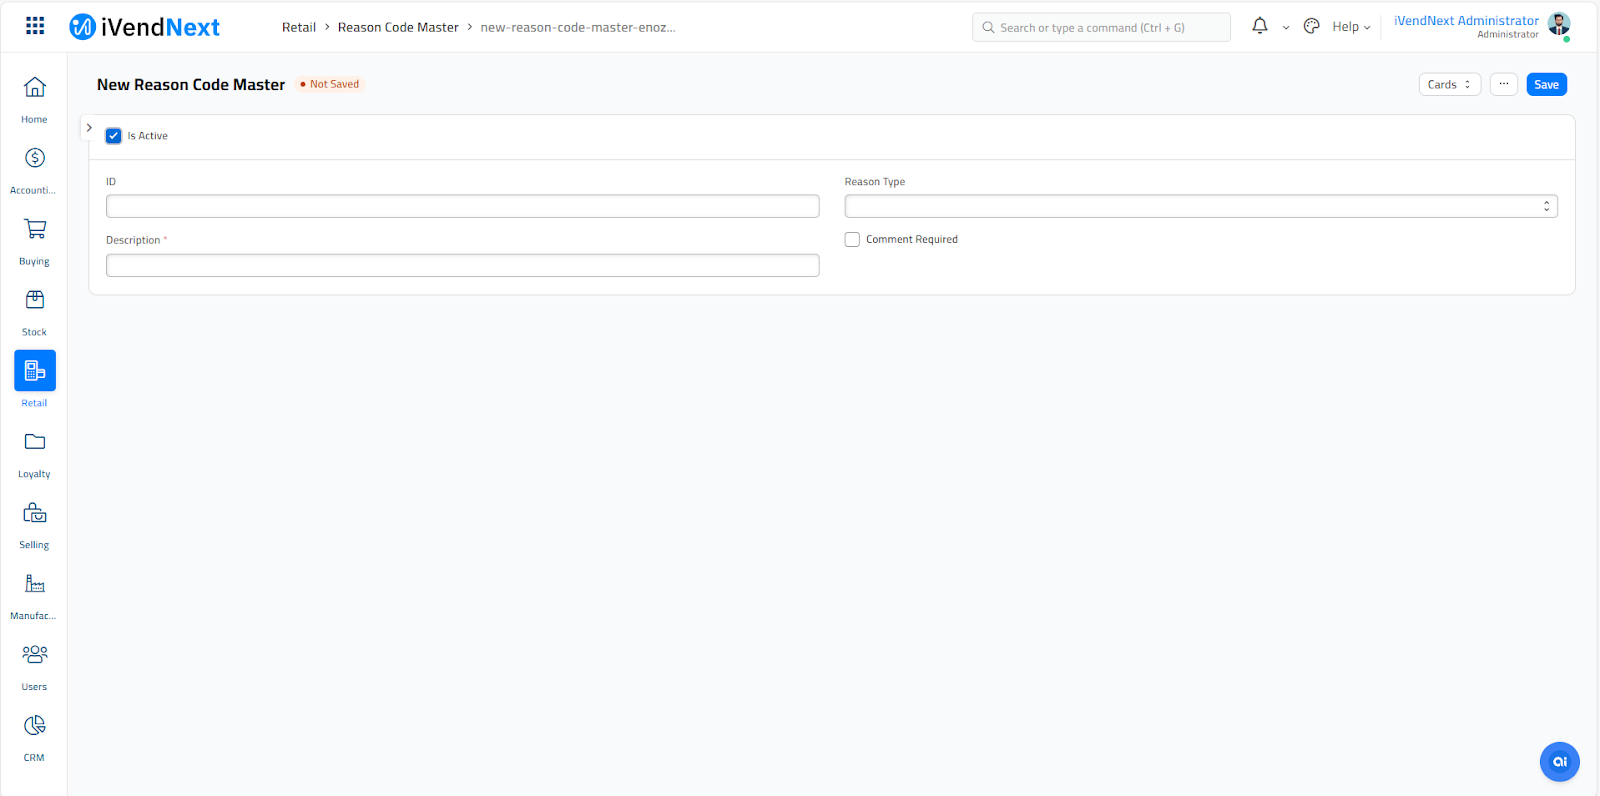Open the Accounting module icon

[x=35, y=158]
